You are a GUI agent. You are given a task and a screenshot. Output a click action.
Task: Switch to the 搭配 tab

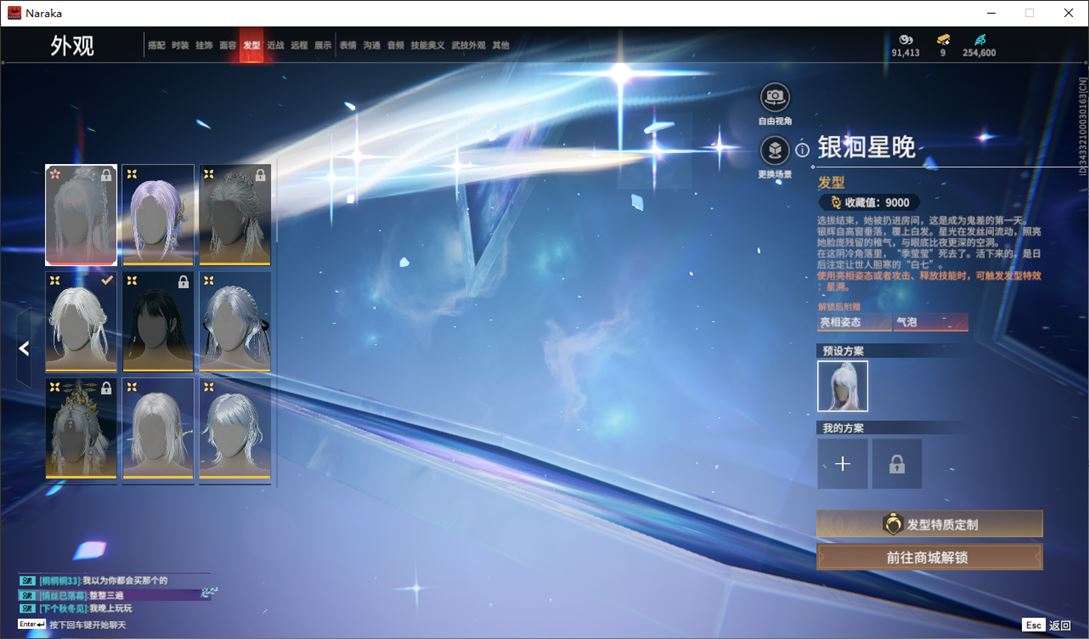click(x=156, y=45)
